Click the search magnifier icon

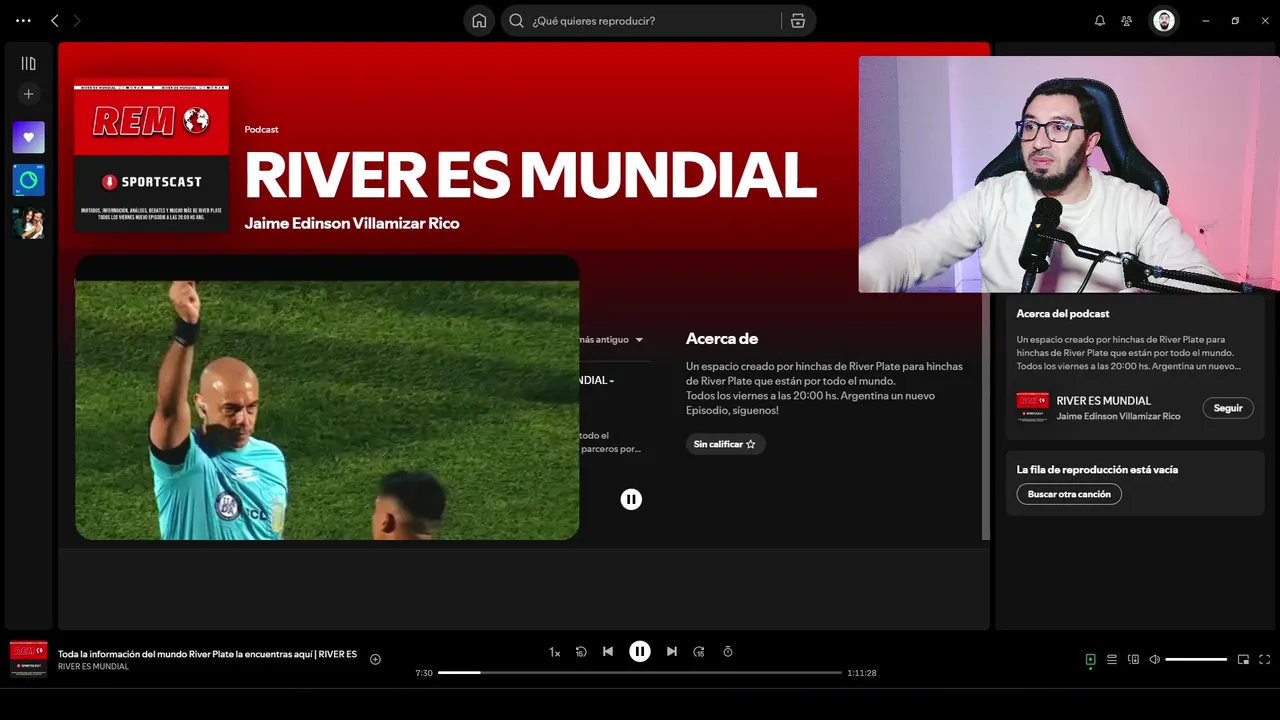[x=517, y=20]
